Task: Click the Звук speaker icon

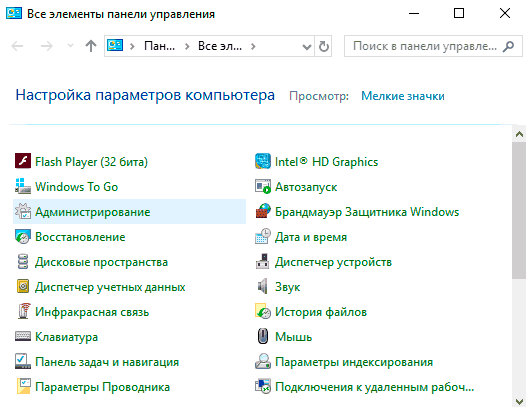Action: point(263,287)
